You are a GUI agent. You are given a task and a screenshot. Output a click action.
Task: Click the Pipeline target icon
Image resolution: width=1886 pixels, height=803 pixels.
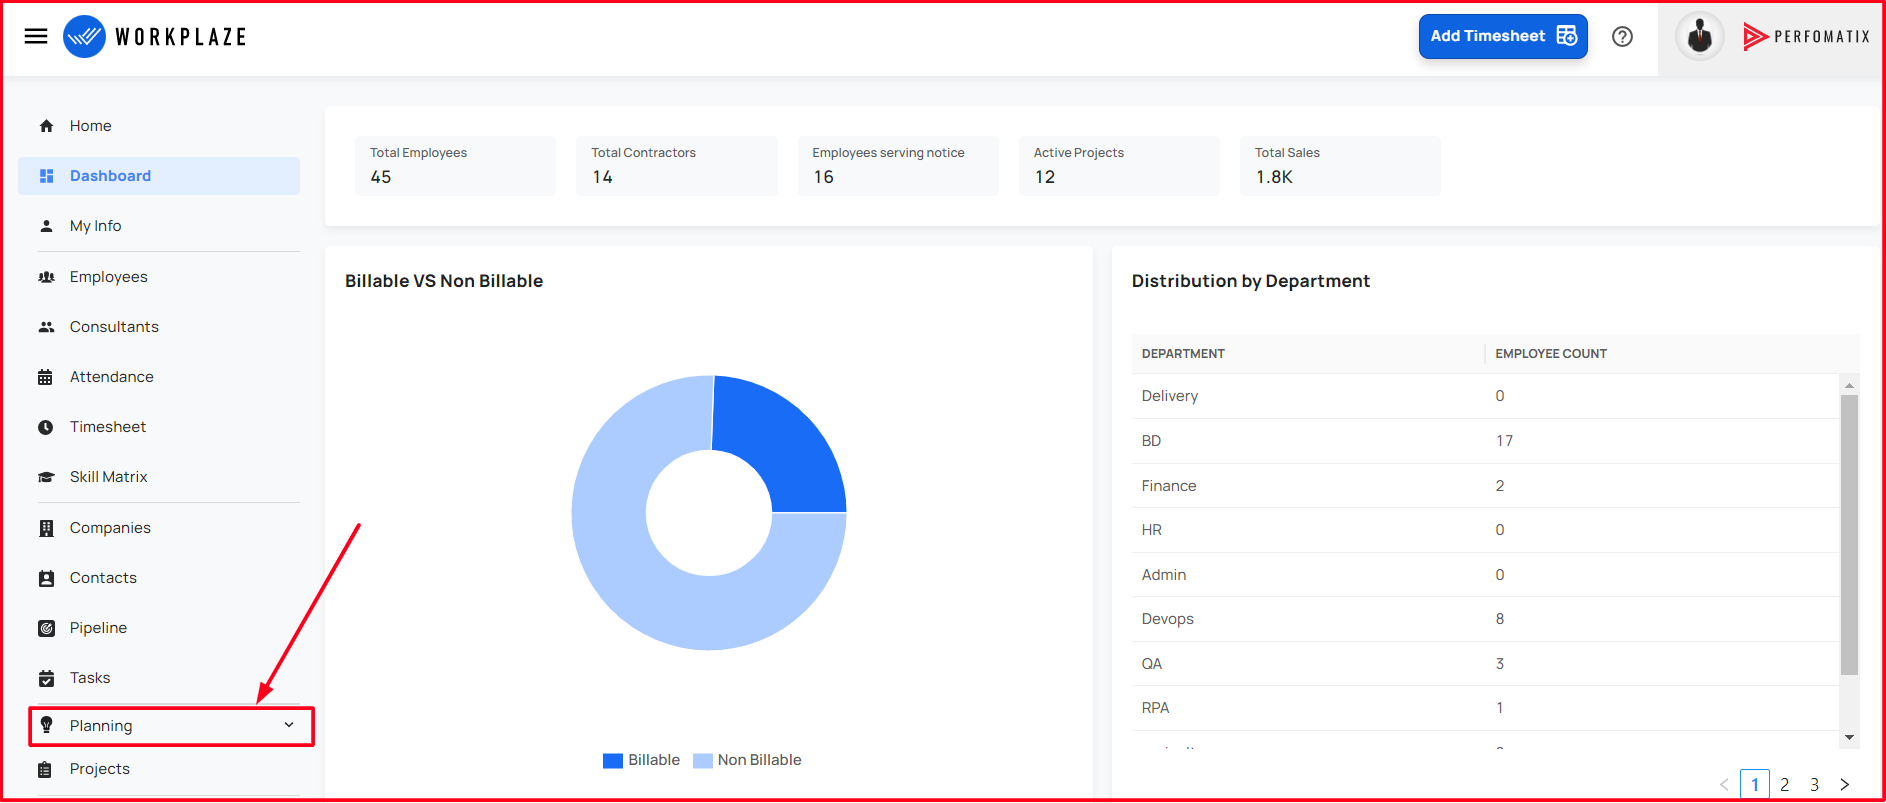46,628
